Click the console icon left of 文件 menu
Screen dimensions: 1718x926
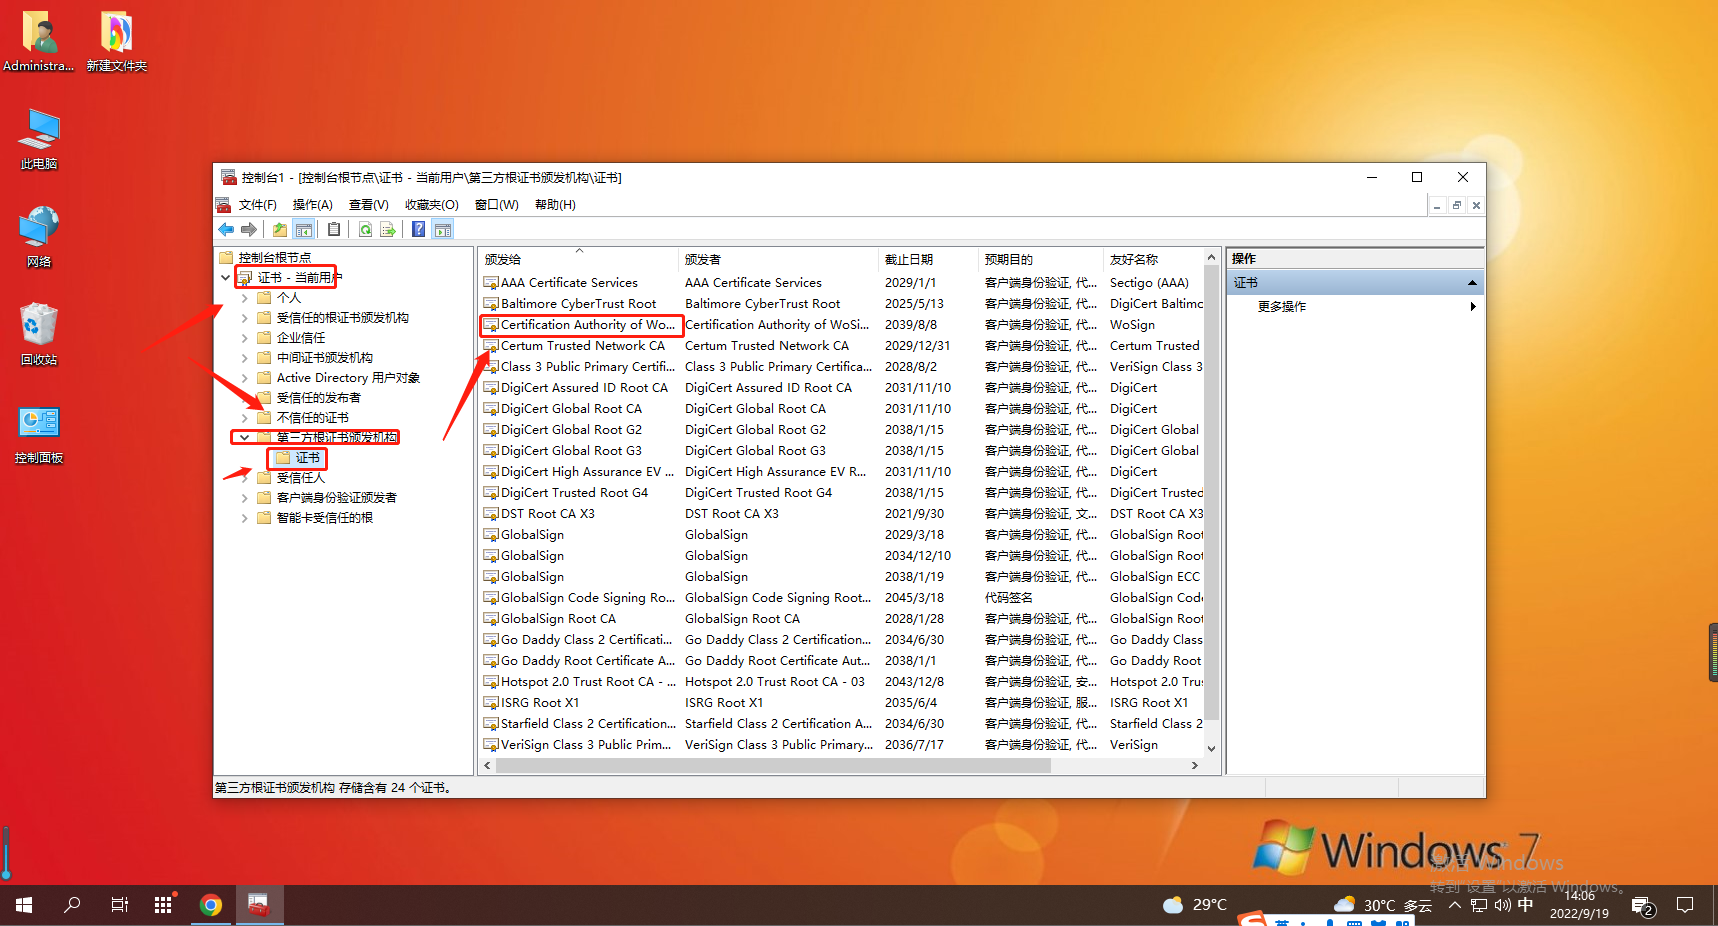[x=224, y=204]
